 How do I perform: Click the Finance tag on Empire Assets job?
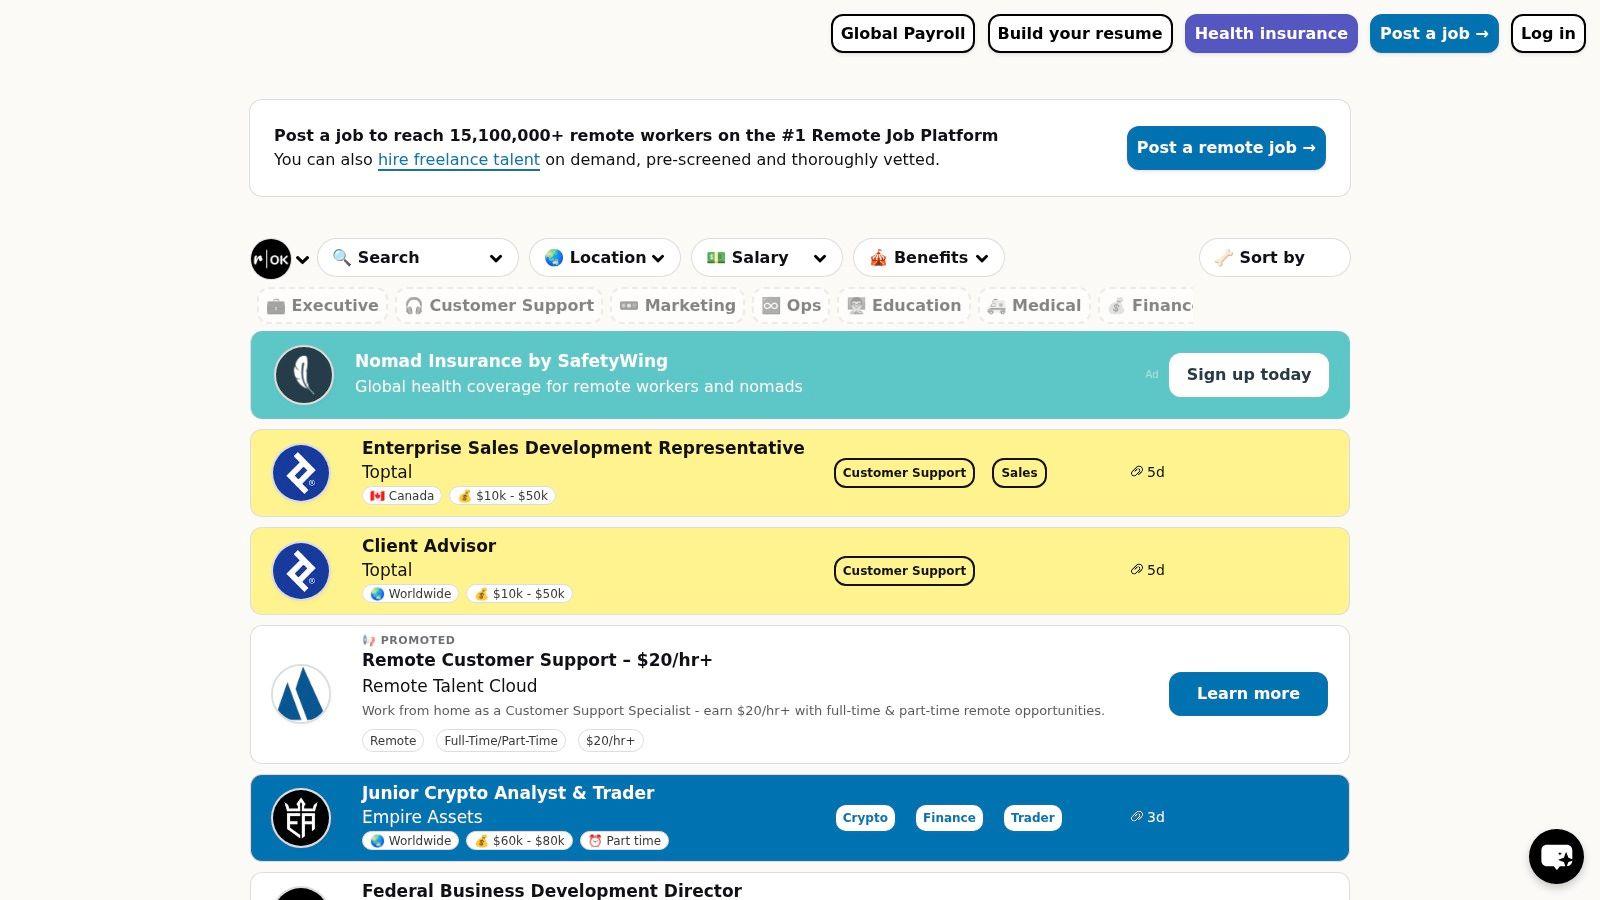click(x=949, y=818)
